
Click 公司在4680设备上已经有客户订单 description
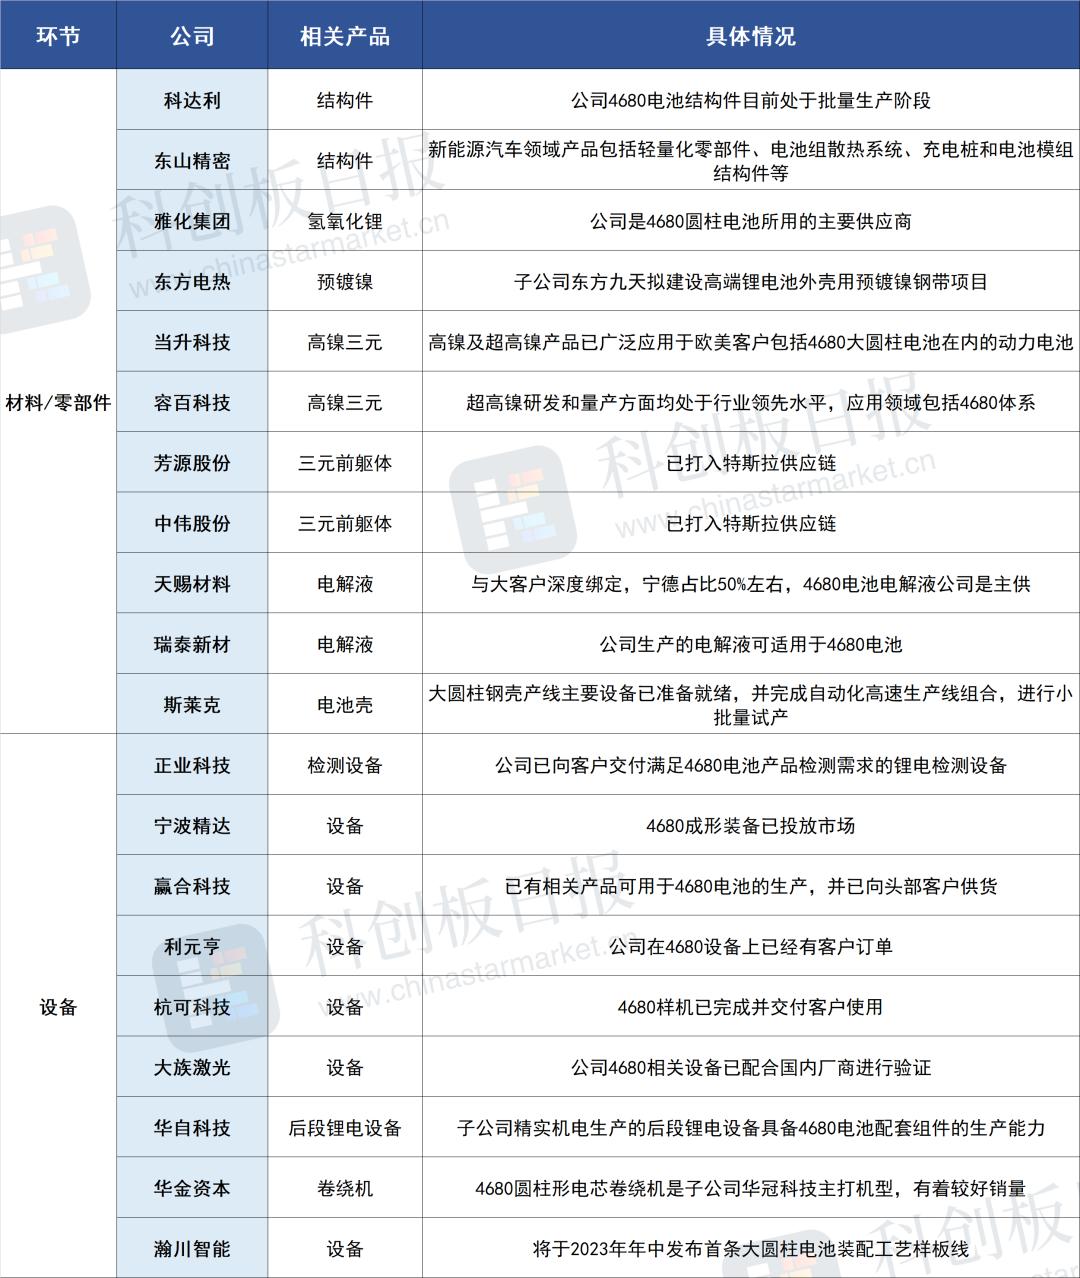751,947
